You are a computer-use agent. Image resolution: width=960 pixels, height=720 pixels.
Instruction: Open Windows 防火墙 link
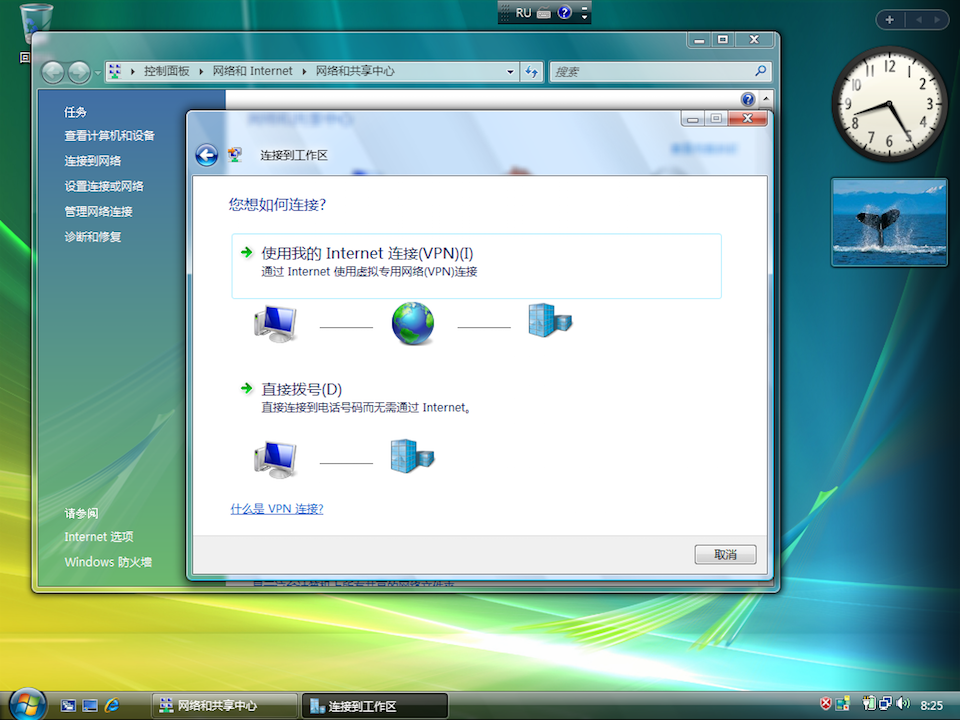pos(108,562)
